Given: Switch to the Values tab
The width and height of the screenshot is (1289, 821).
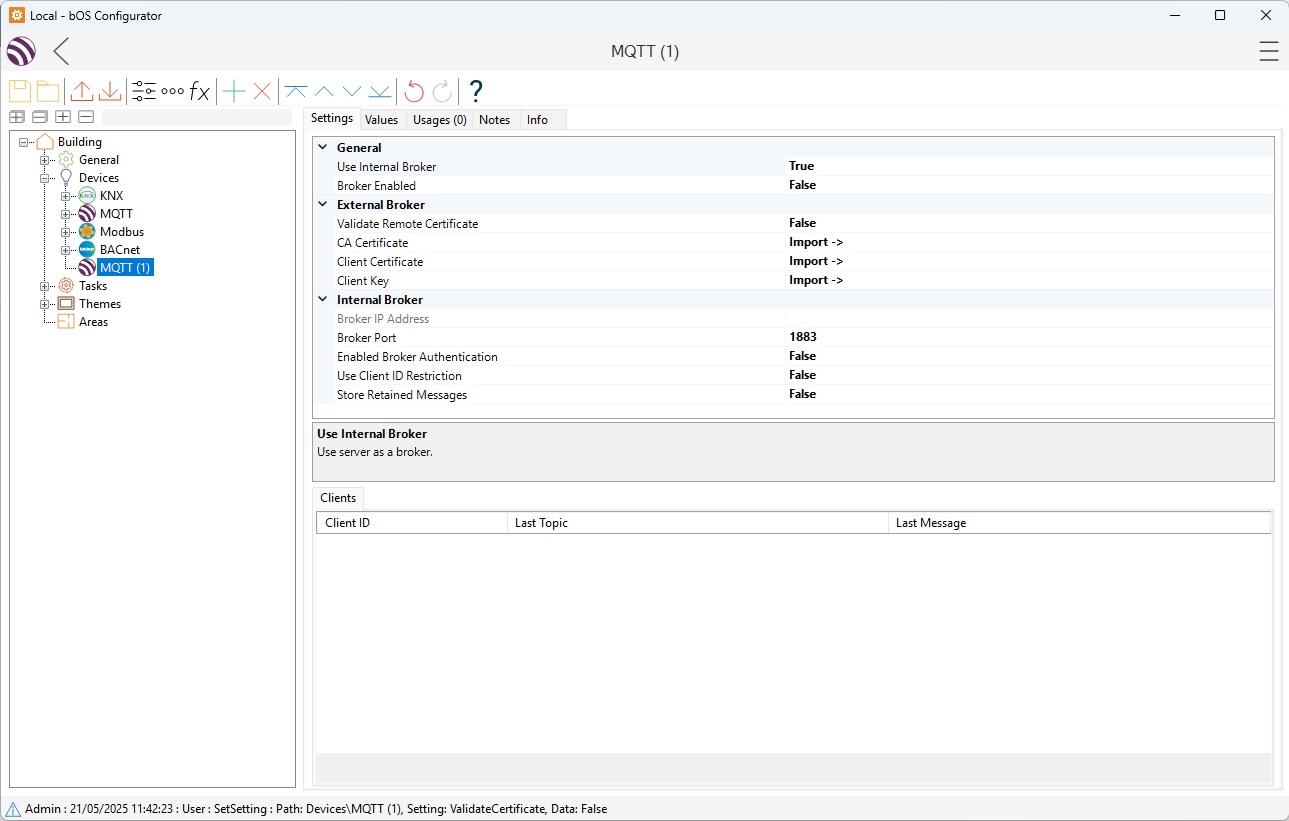Looking at the screenshot, I should point(381,120).
